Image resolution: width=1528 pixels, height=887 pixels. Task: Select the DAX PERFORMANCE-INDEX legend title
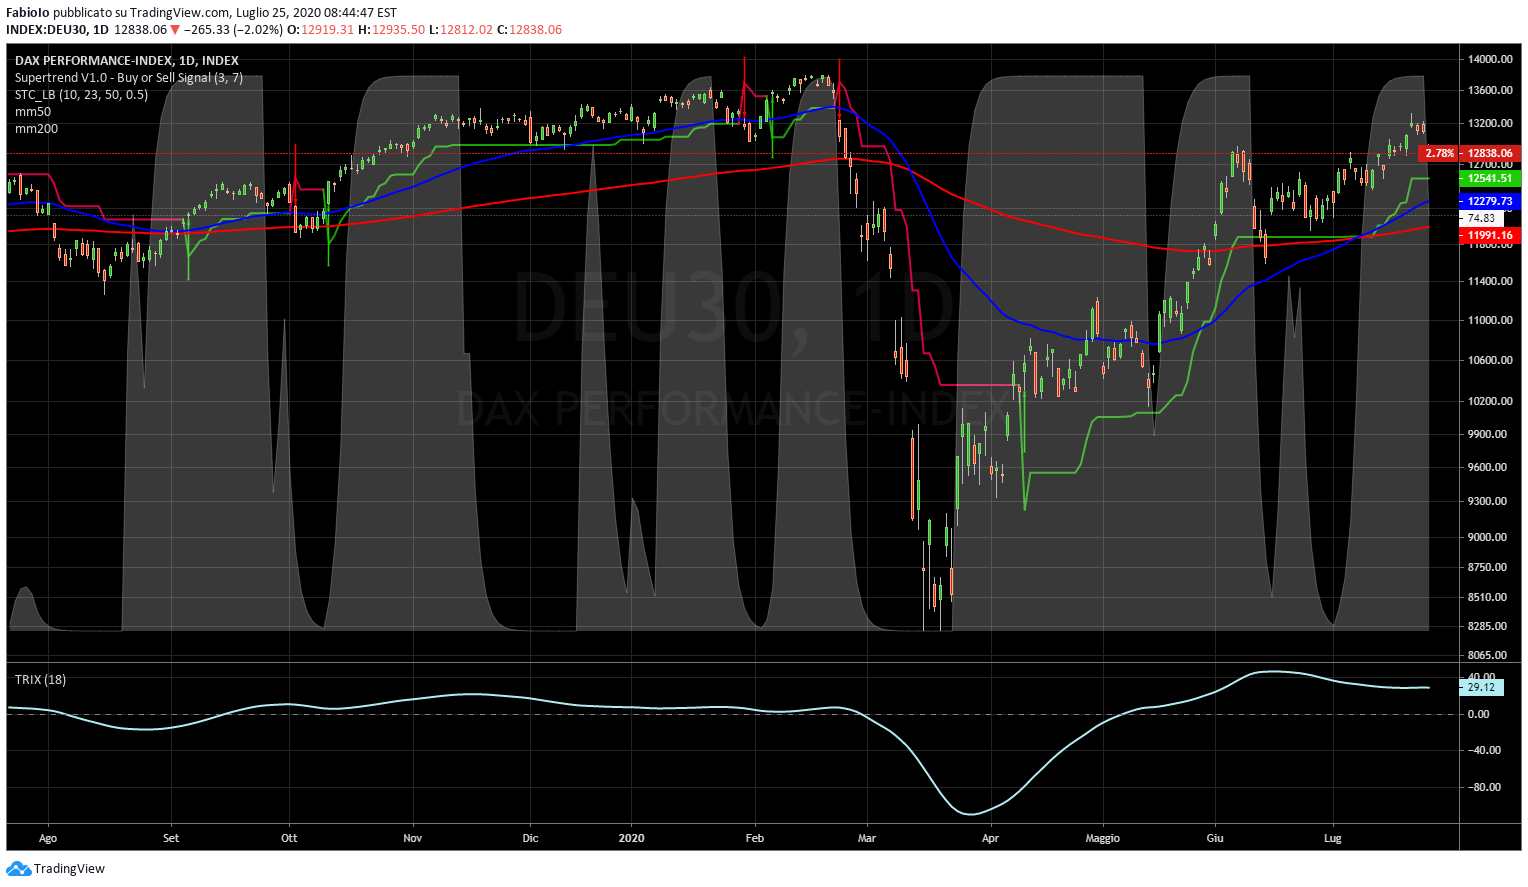(x=127, y=61)
